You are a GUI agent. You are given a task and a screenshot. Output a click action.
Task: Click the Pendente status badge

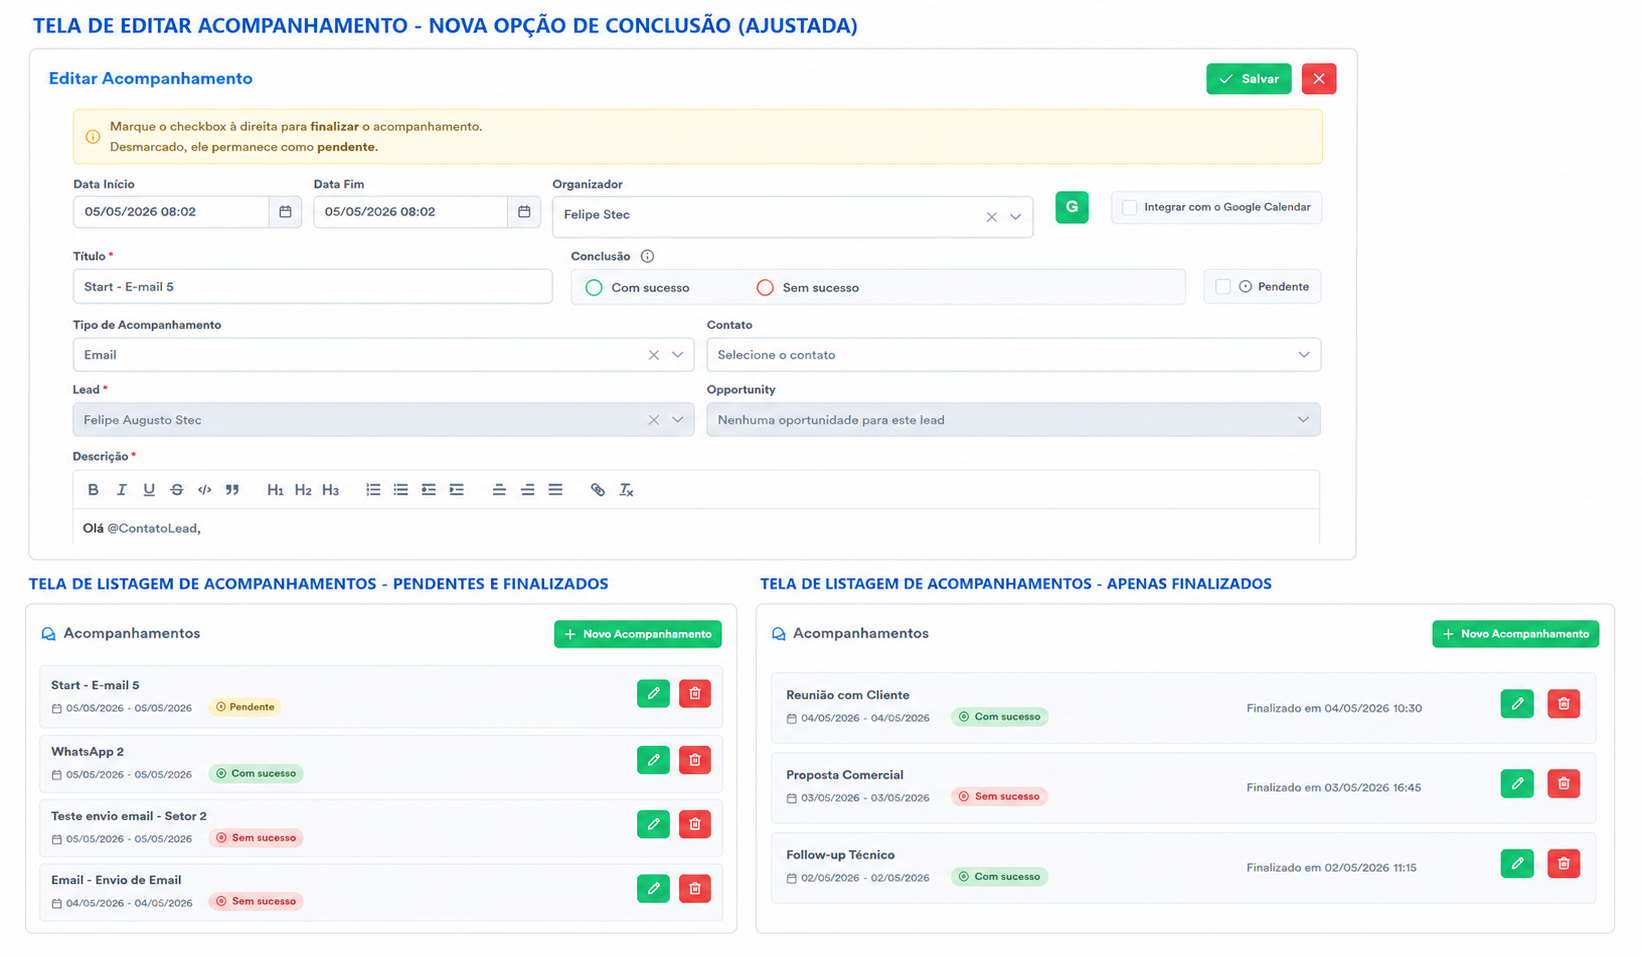245,707
